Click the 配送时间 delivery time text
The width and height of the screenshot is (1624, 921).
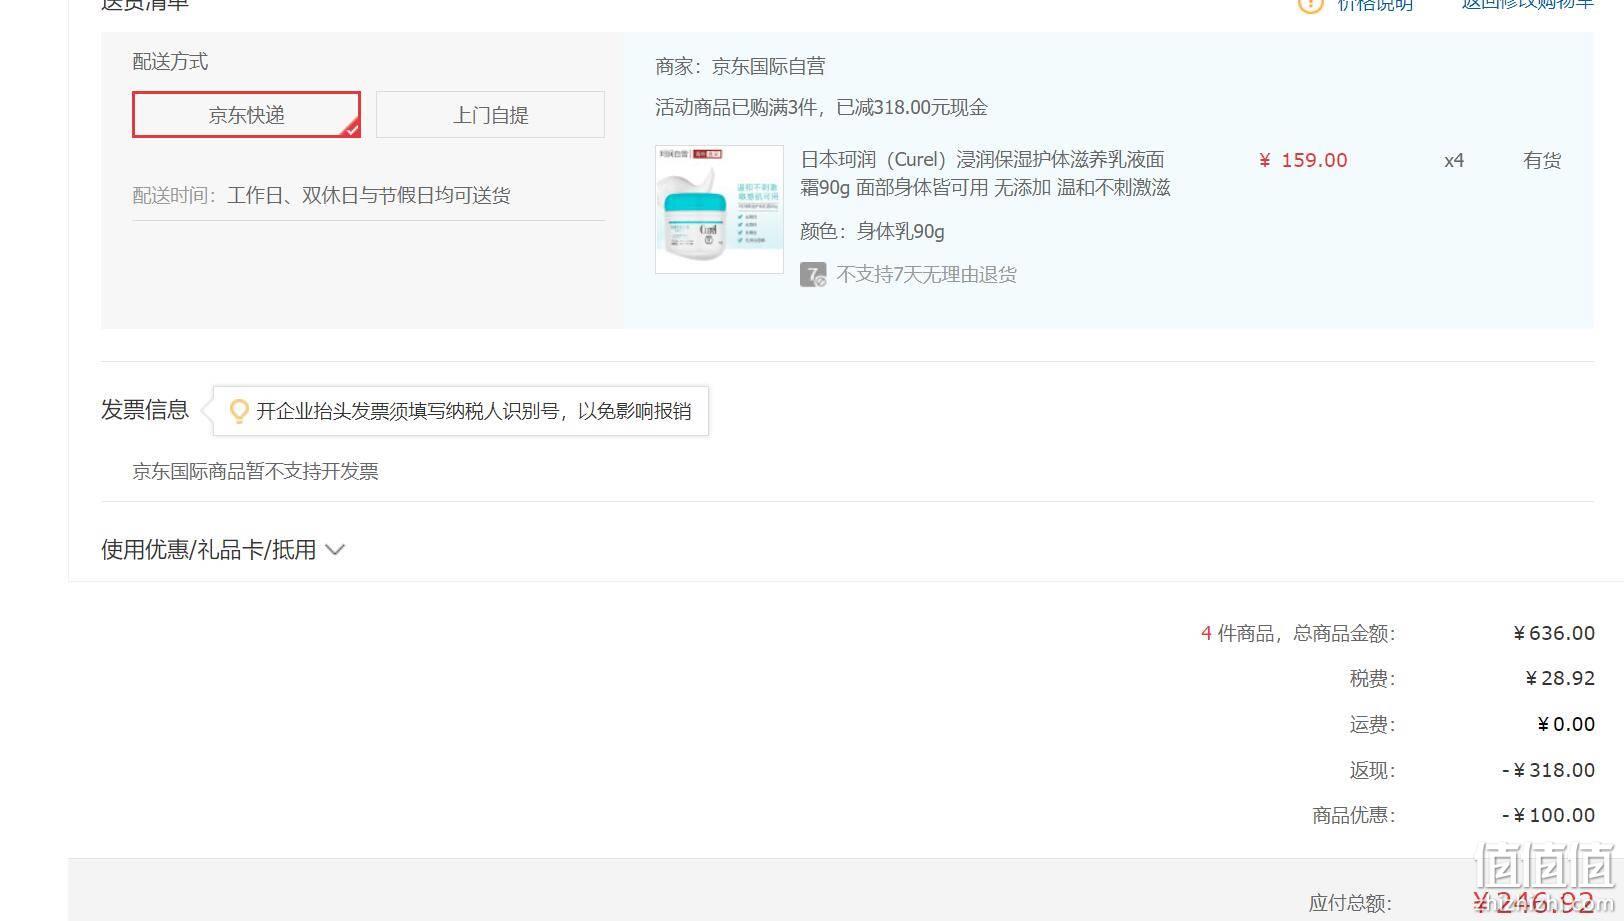[321, 195]
